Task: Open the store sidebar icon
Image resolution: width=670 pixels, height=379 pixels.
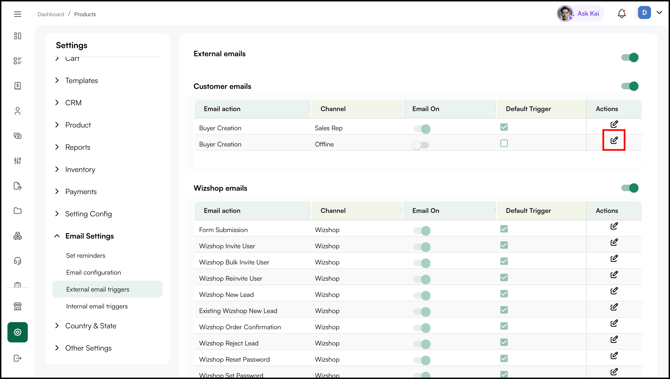Action: [x=18, y=306]
